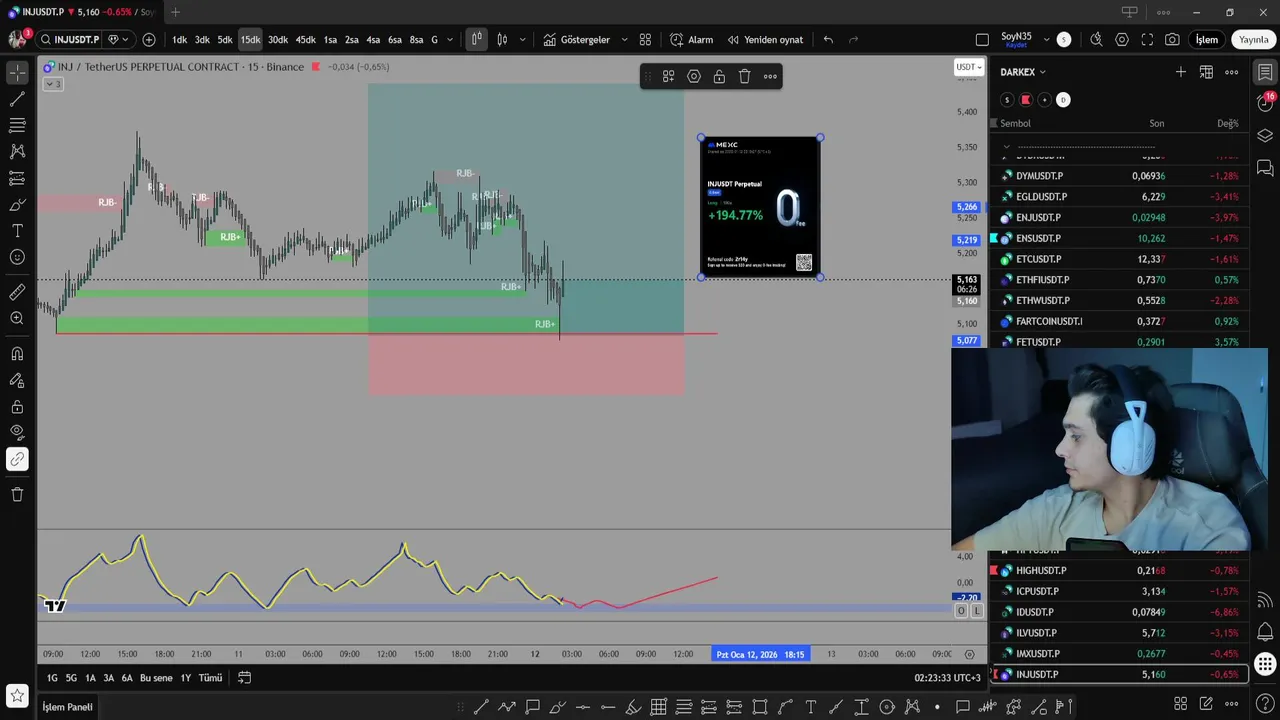Create an Alarm

coord(692,40)
